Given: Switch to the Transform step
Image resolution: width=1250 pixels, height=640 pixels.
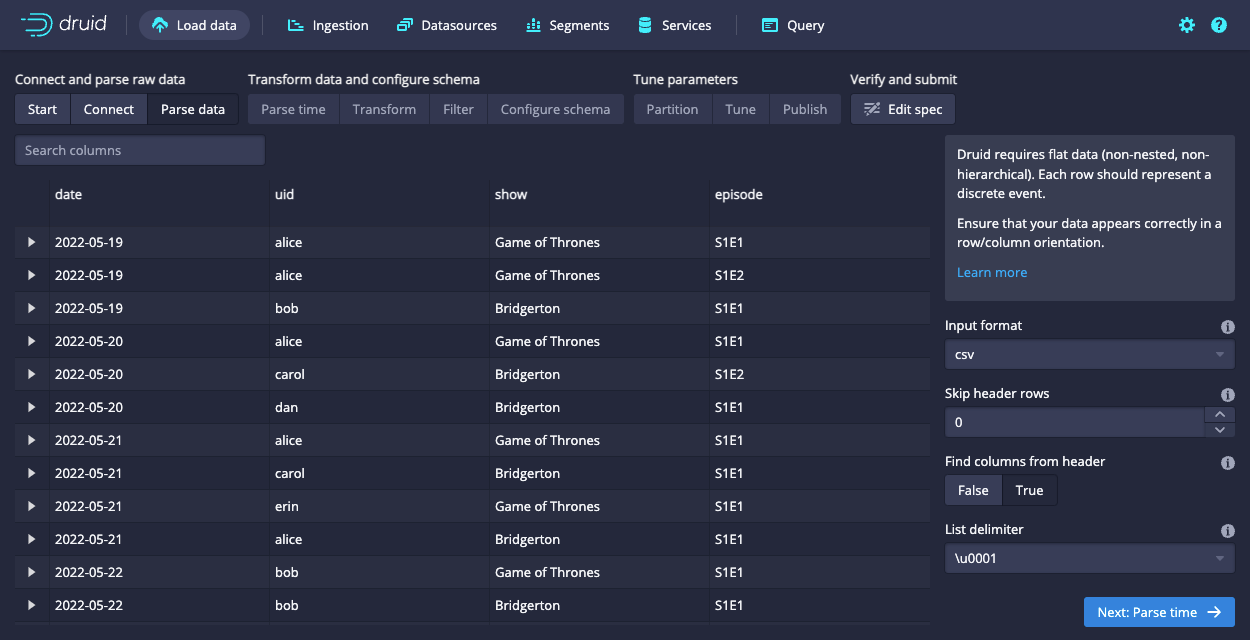Looking at the screenshot, I should (384, 108).
